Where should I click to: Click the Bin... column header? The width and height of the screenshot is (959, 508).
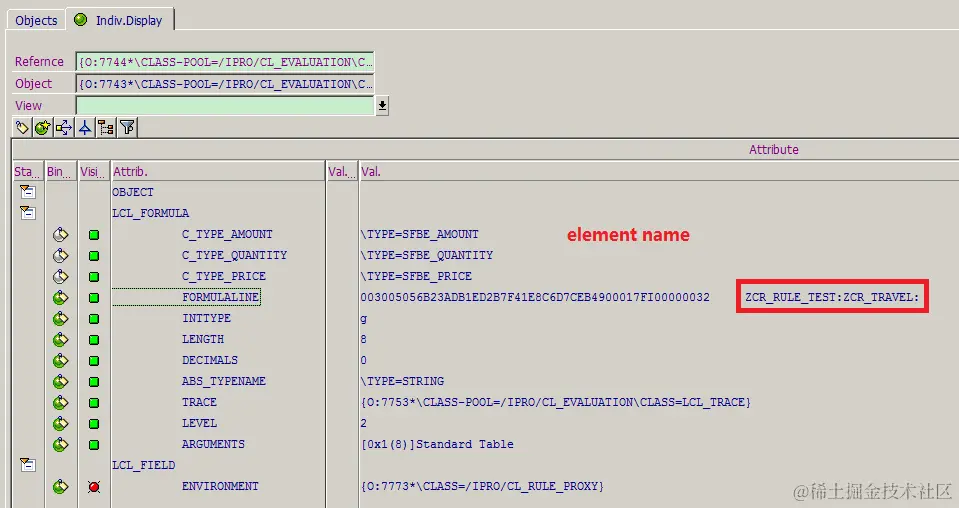click(x=61, y=171)
